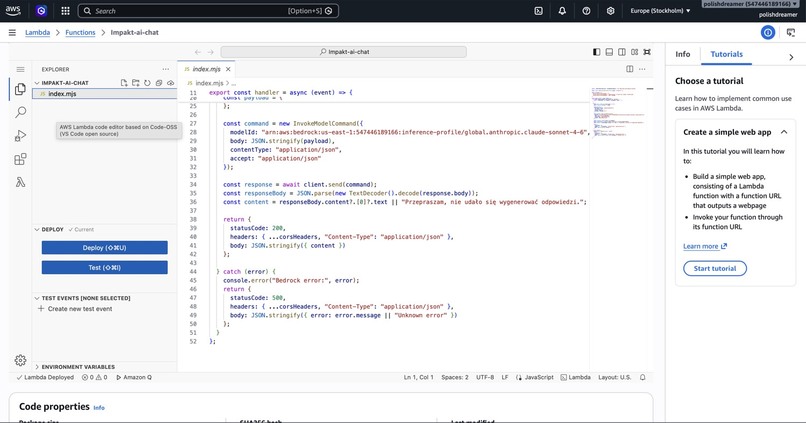Click the editor go back arrow
The height and width of the screenshot is (423, 806).
198,52
